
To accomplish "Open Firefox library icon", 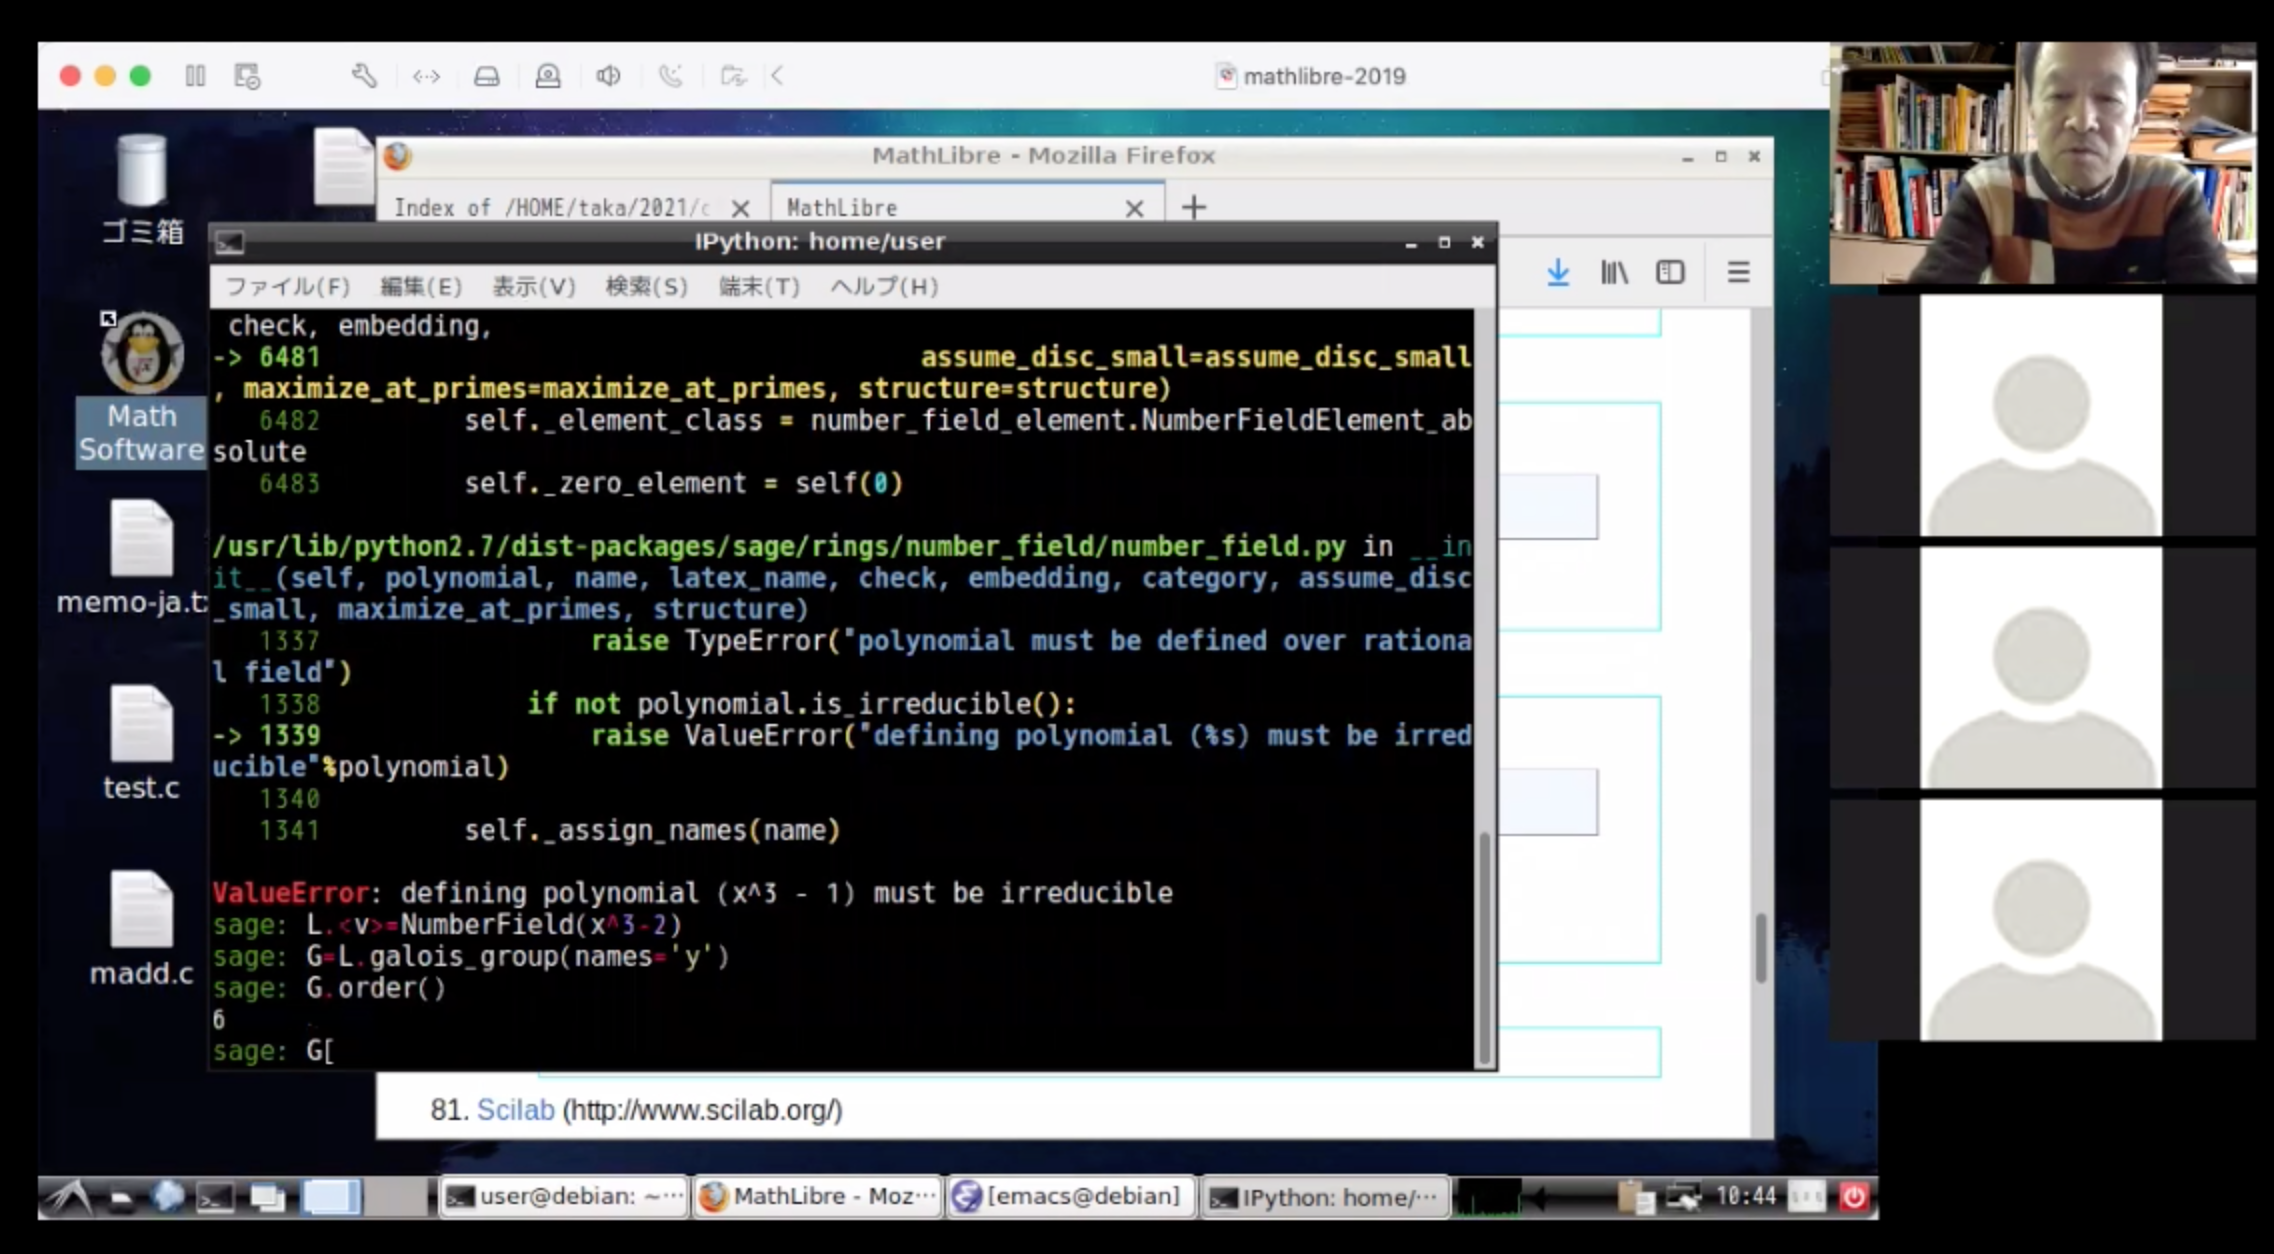I will click(x=1614, y=272).
